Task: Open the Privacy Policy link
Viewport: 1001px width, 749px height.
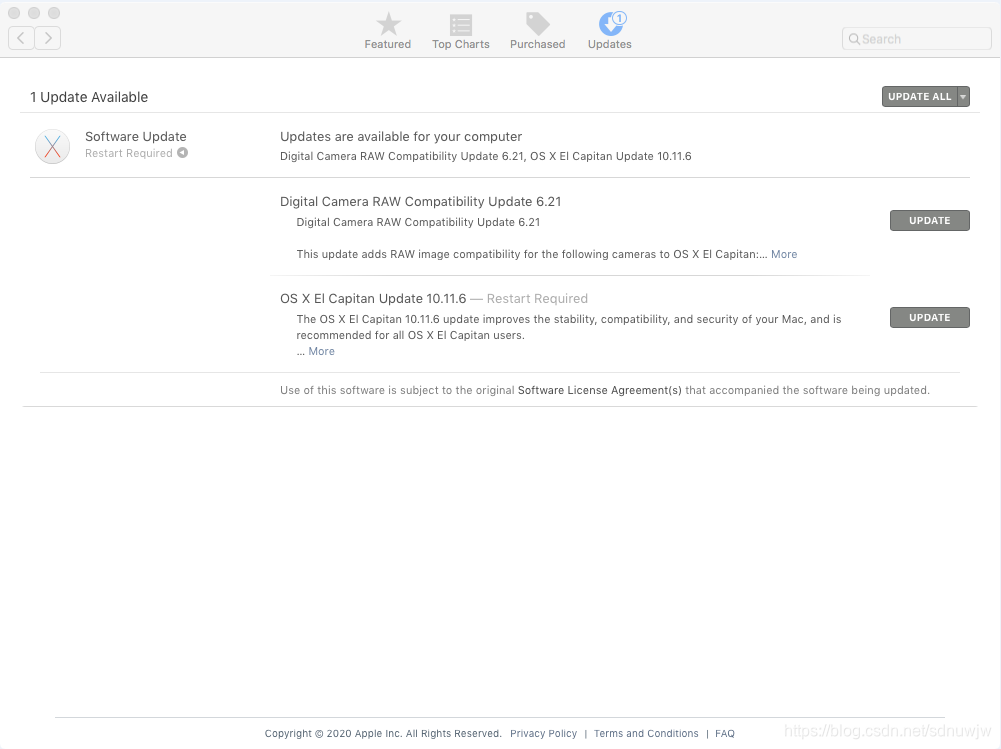Action: 543,734
